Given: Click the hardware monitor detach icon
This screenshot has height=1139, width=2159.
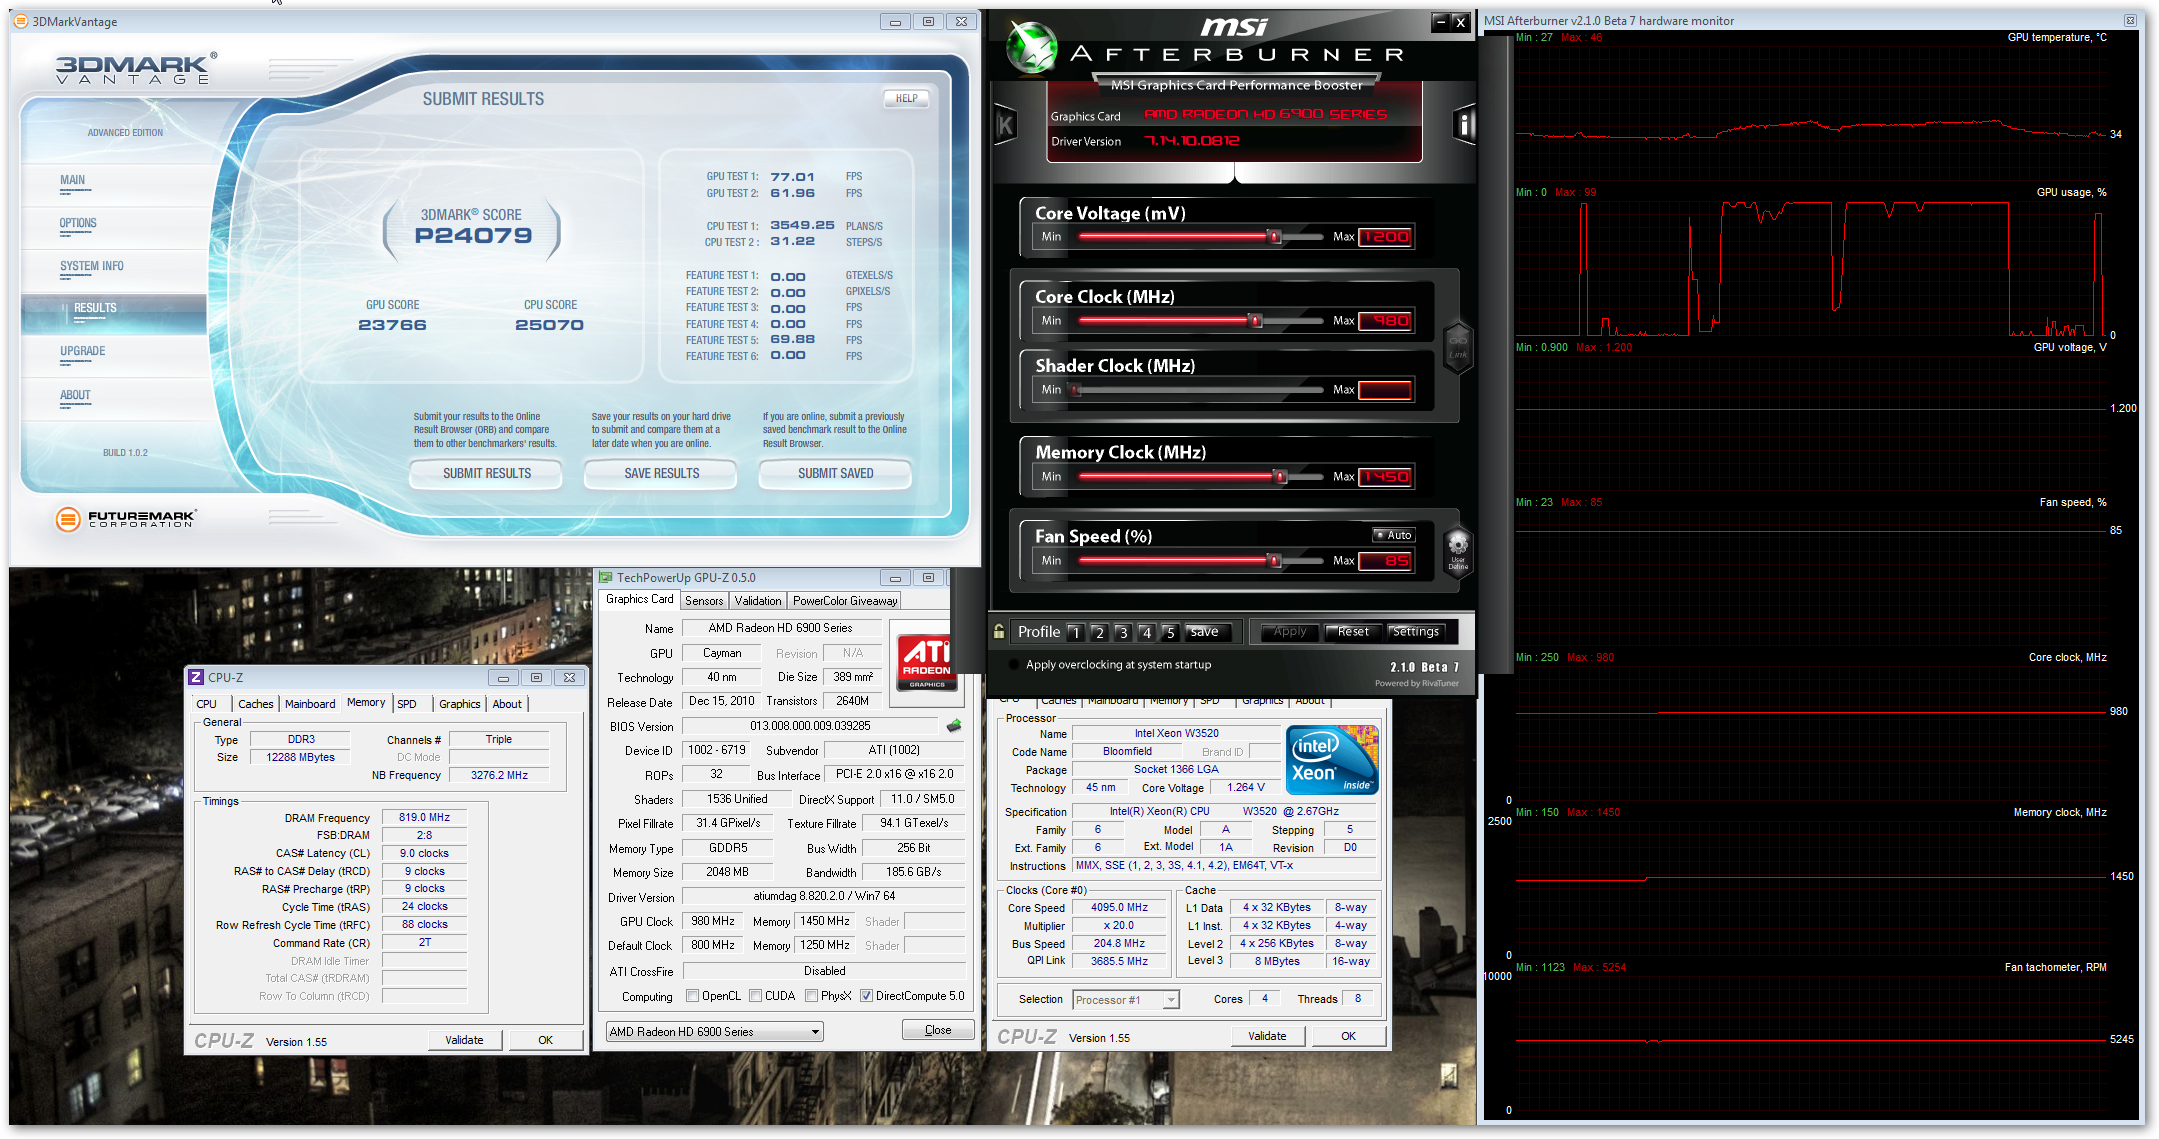Looking at the screenshot, I should (2131, 20).
